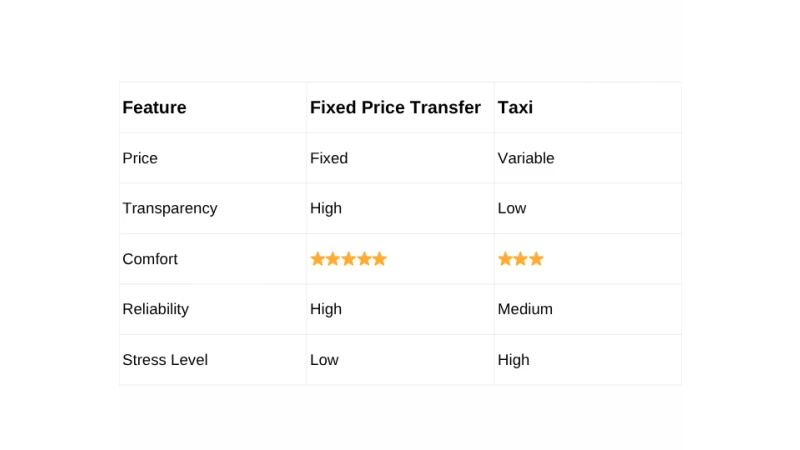Click the "Variable" cell under Taxi
800x450 pixels.
tap(526, 158)
